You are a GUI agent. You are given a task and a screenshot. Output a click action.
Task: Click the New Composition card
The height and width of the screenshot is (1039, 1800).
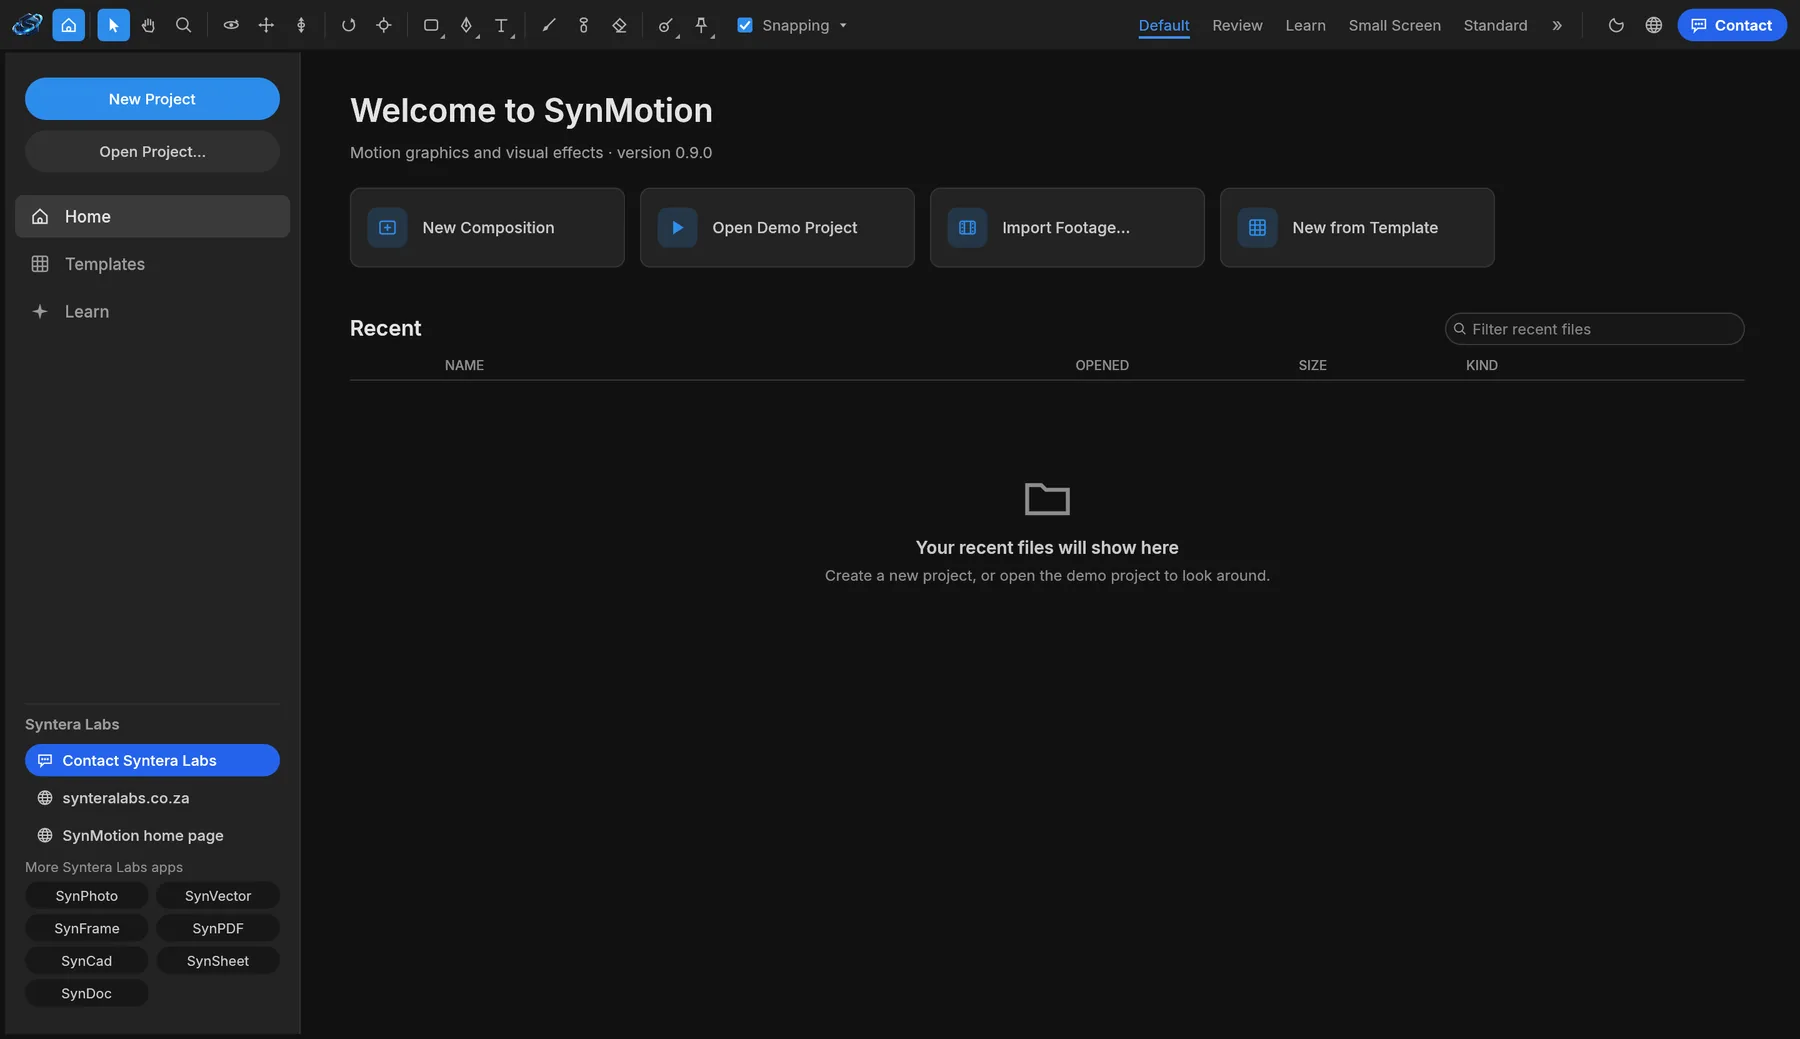(487, 227)
